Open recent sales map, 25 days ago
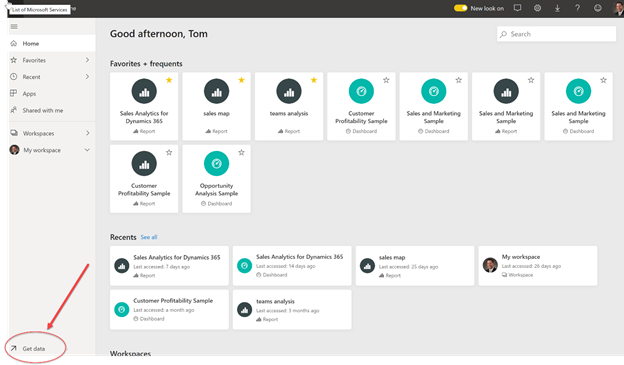The height and width of the screenshot is (365, 624). 415,265
